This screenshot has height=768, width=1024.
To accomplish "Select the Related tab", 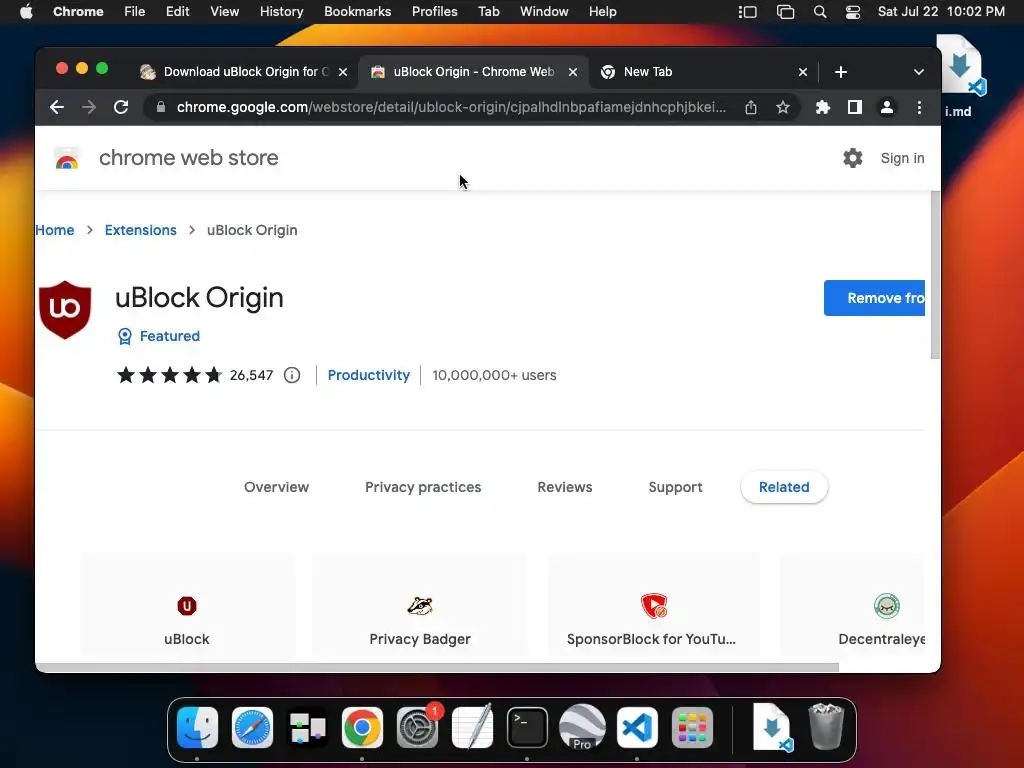I will pos(784,487).
